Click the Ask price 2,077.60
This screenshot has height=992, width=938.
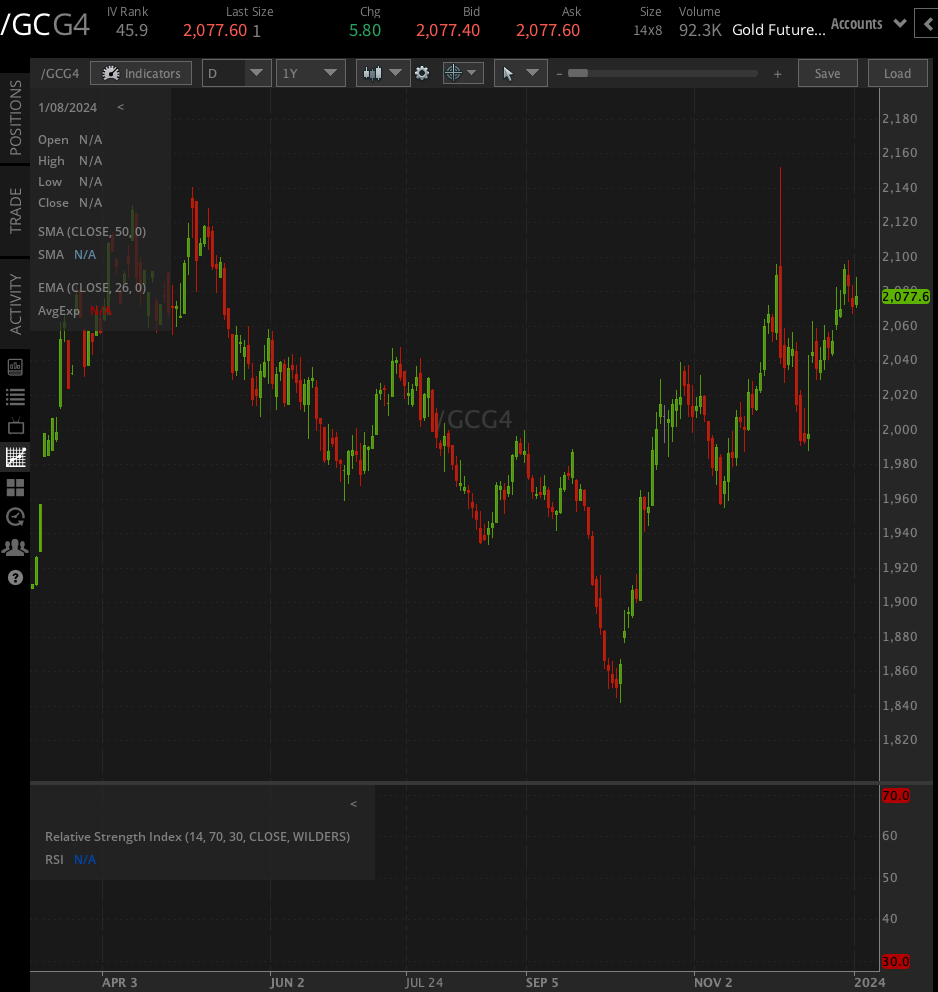point(548,30)
